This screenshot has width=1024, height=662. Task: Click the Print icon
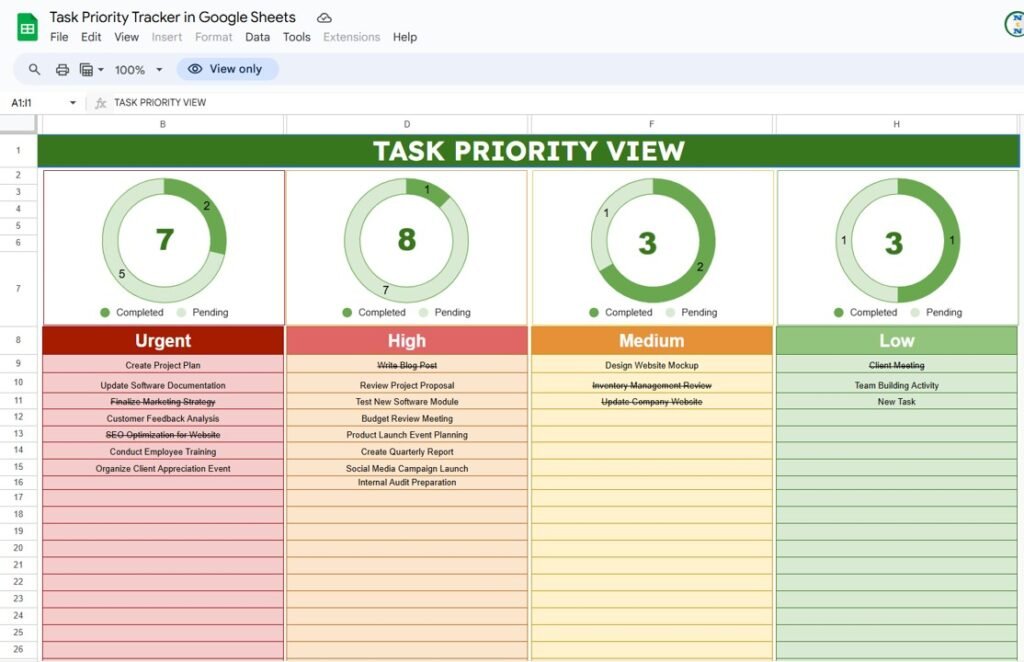61,69
